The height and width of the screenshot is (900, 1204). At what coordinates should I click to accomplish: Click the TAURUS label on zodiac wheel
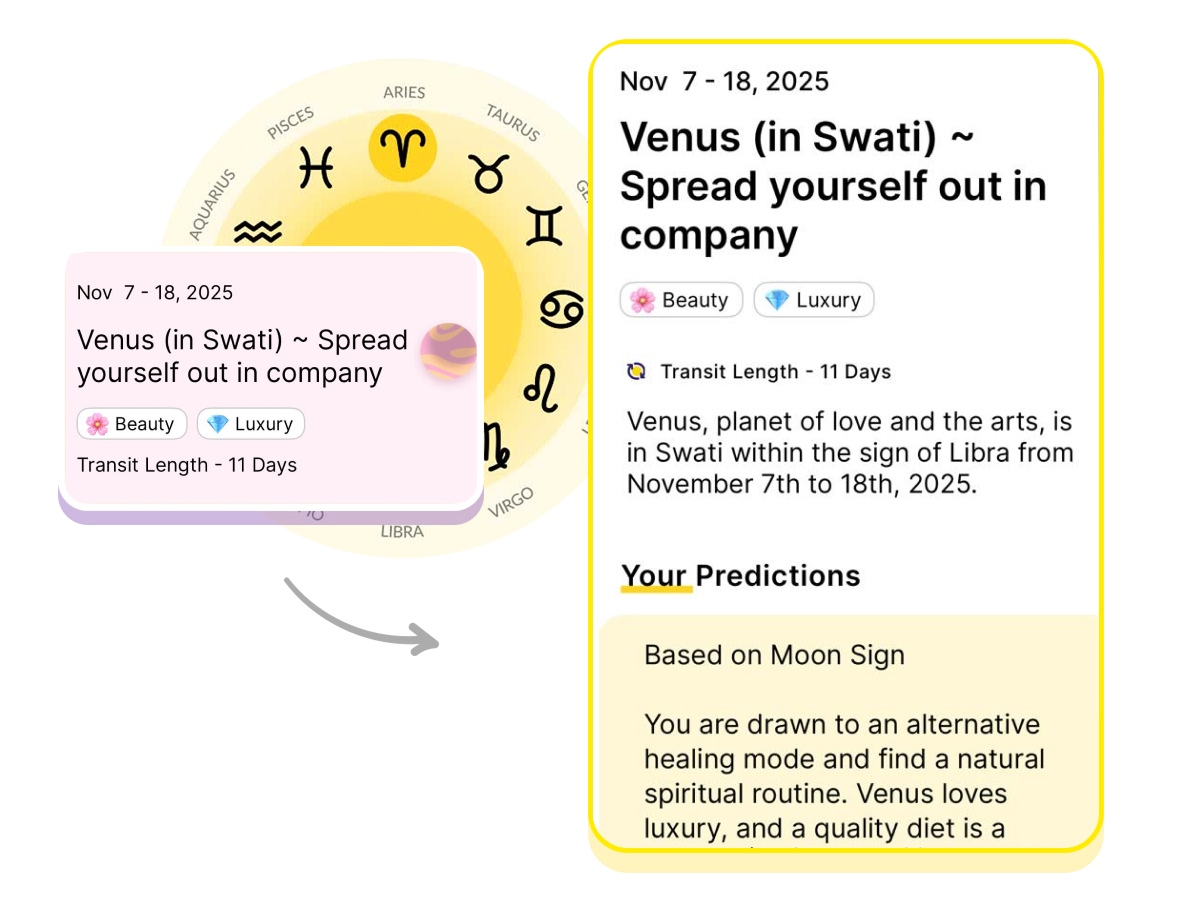(x=513, y=121)
